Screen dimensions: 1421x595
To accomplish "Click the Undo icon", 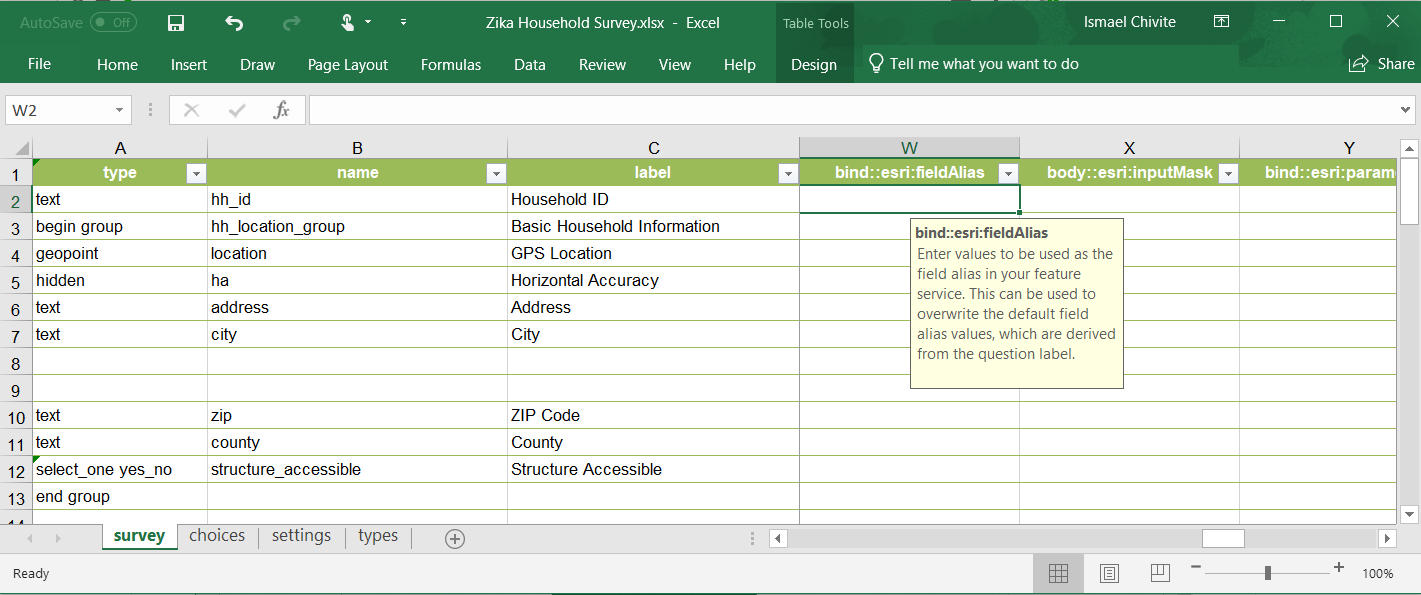I will [234, 22].
